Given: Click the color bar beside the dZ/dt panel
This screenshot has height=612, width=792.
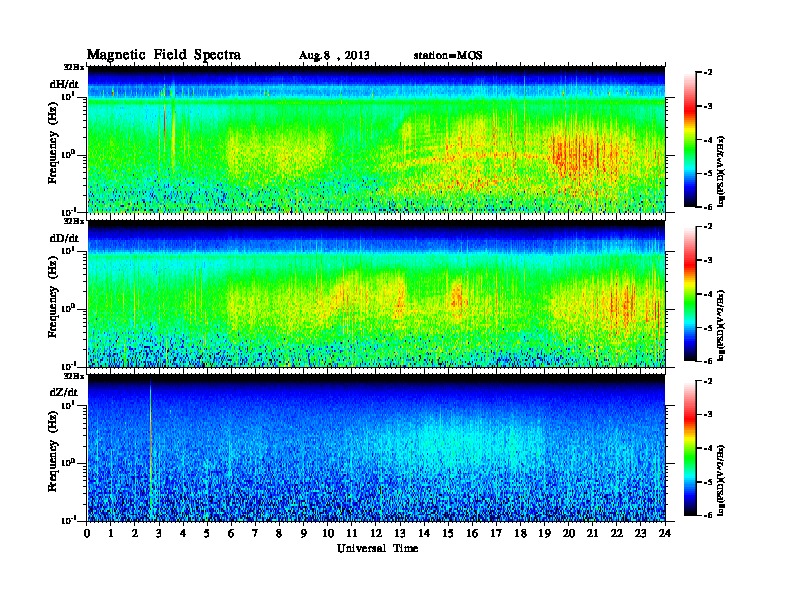Looking at the screenshot, I should [x=690, y=448].
